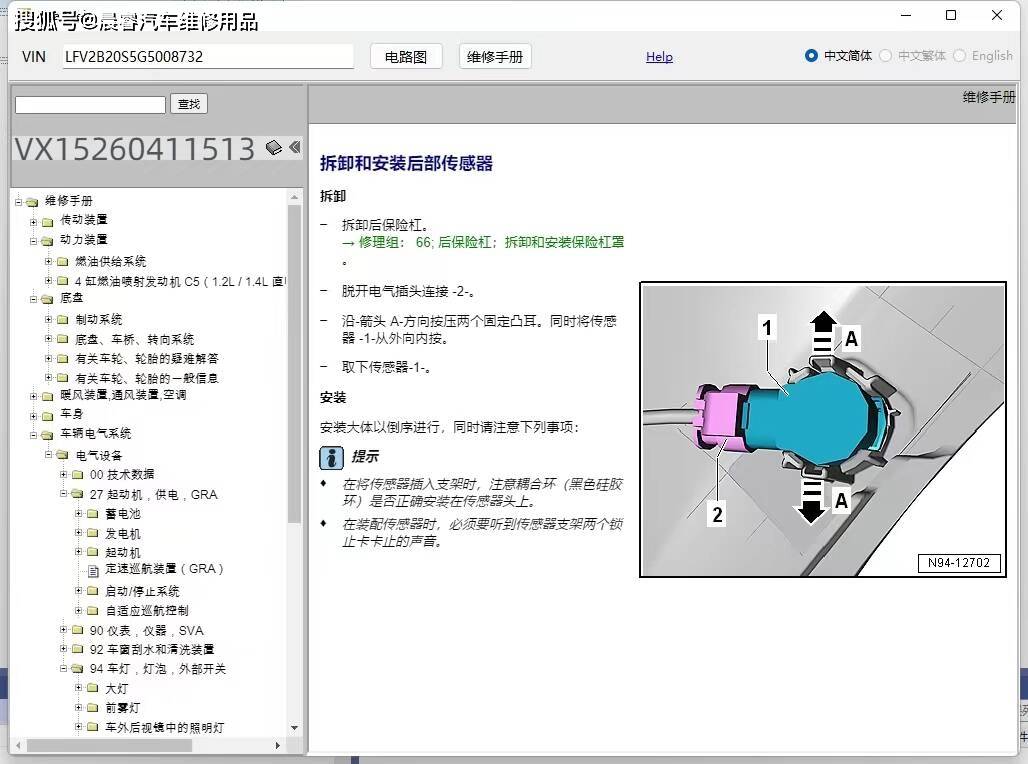Click the blue info icon beside 提示
Viewport: 1028px width, 764px height.
(331, 457)
